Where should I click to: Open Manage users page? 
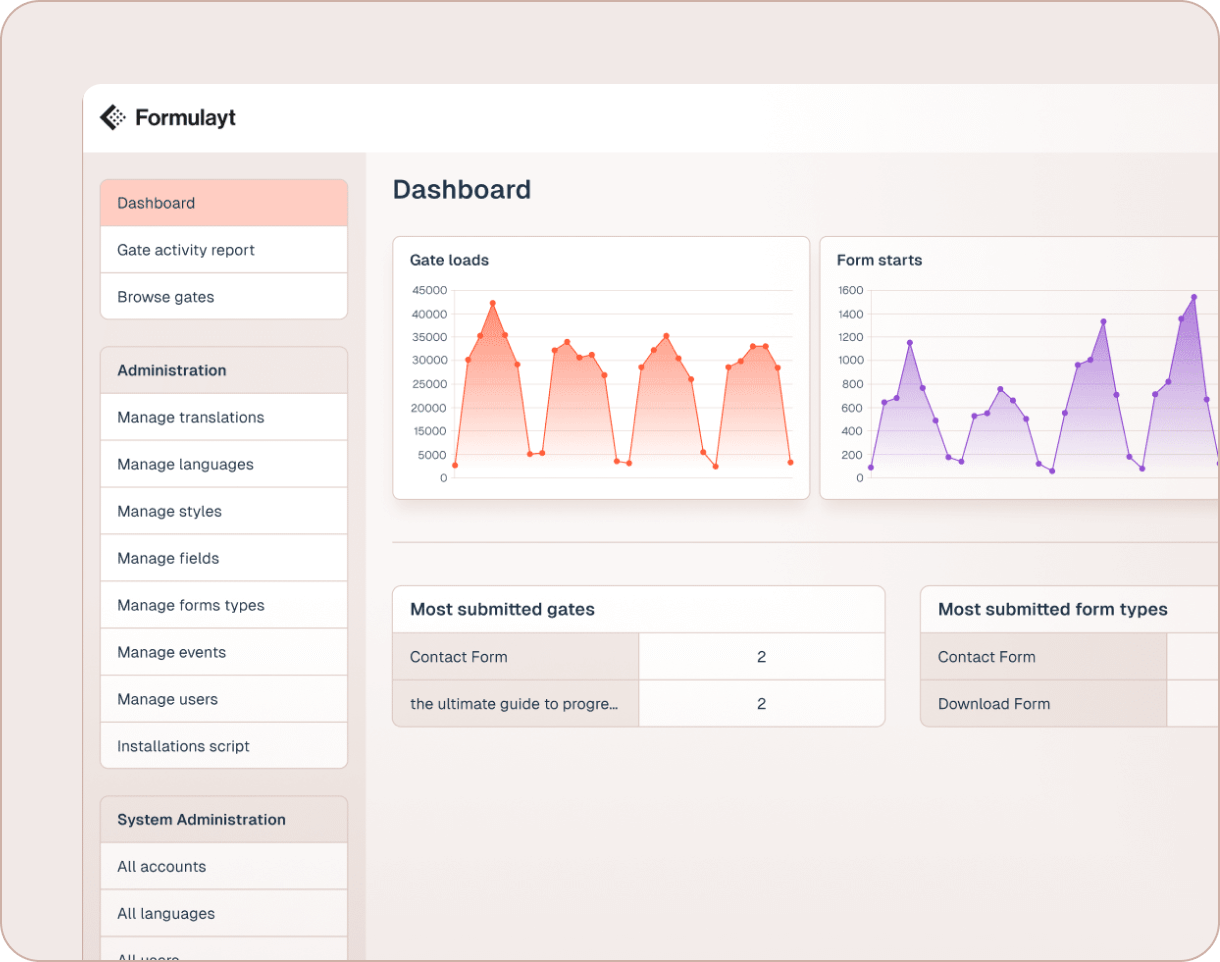(x=167, y=699)
